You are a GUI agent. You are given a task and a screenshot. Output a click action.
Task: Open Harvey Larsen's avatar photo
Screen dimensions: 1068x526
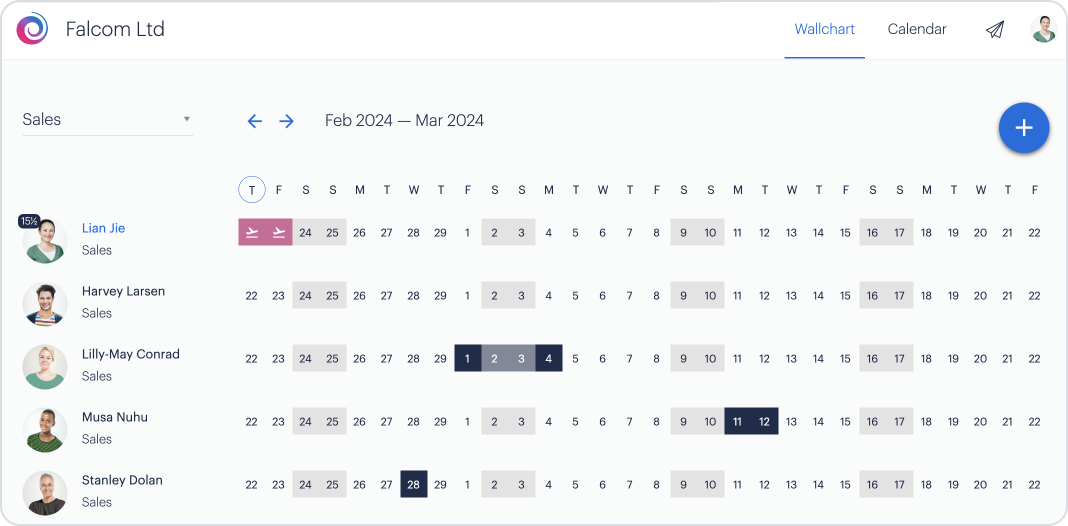[x=45, y=303]
